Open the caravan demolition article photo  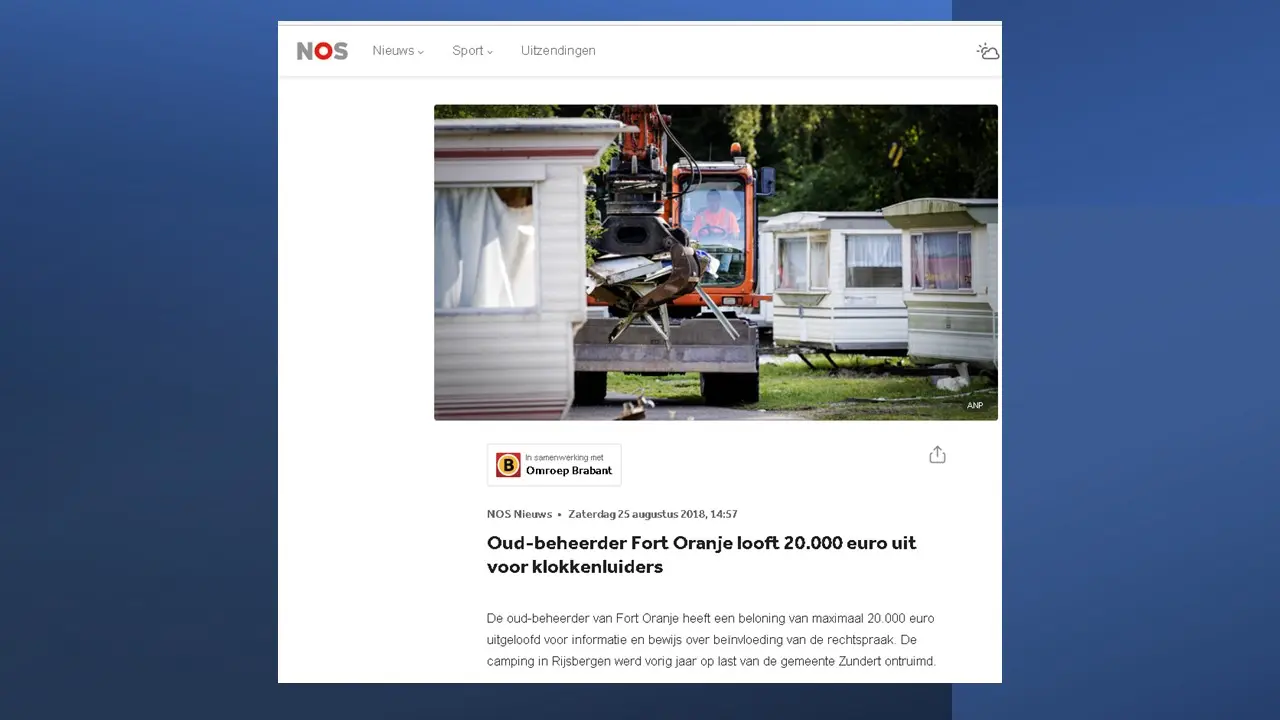coord(716,262)
